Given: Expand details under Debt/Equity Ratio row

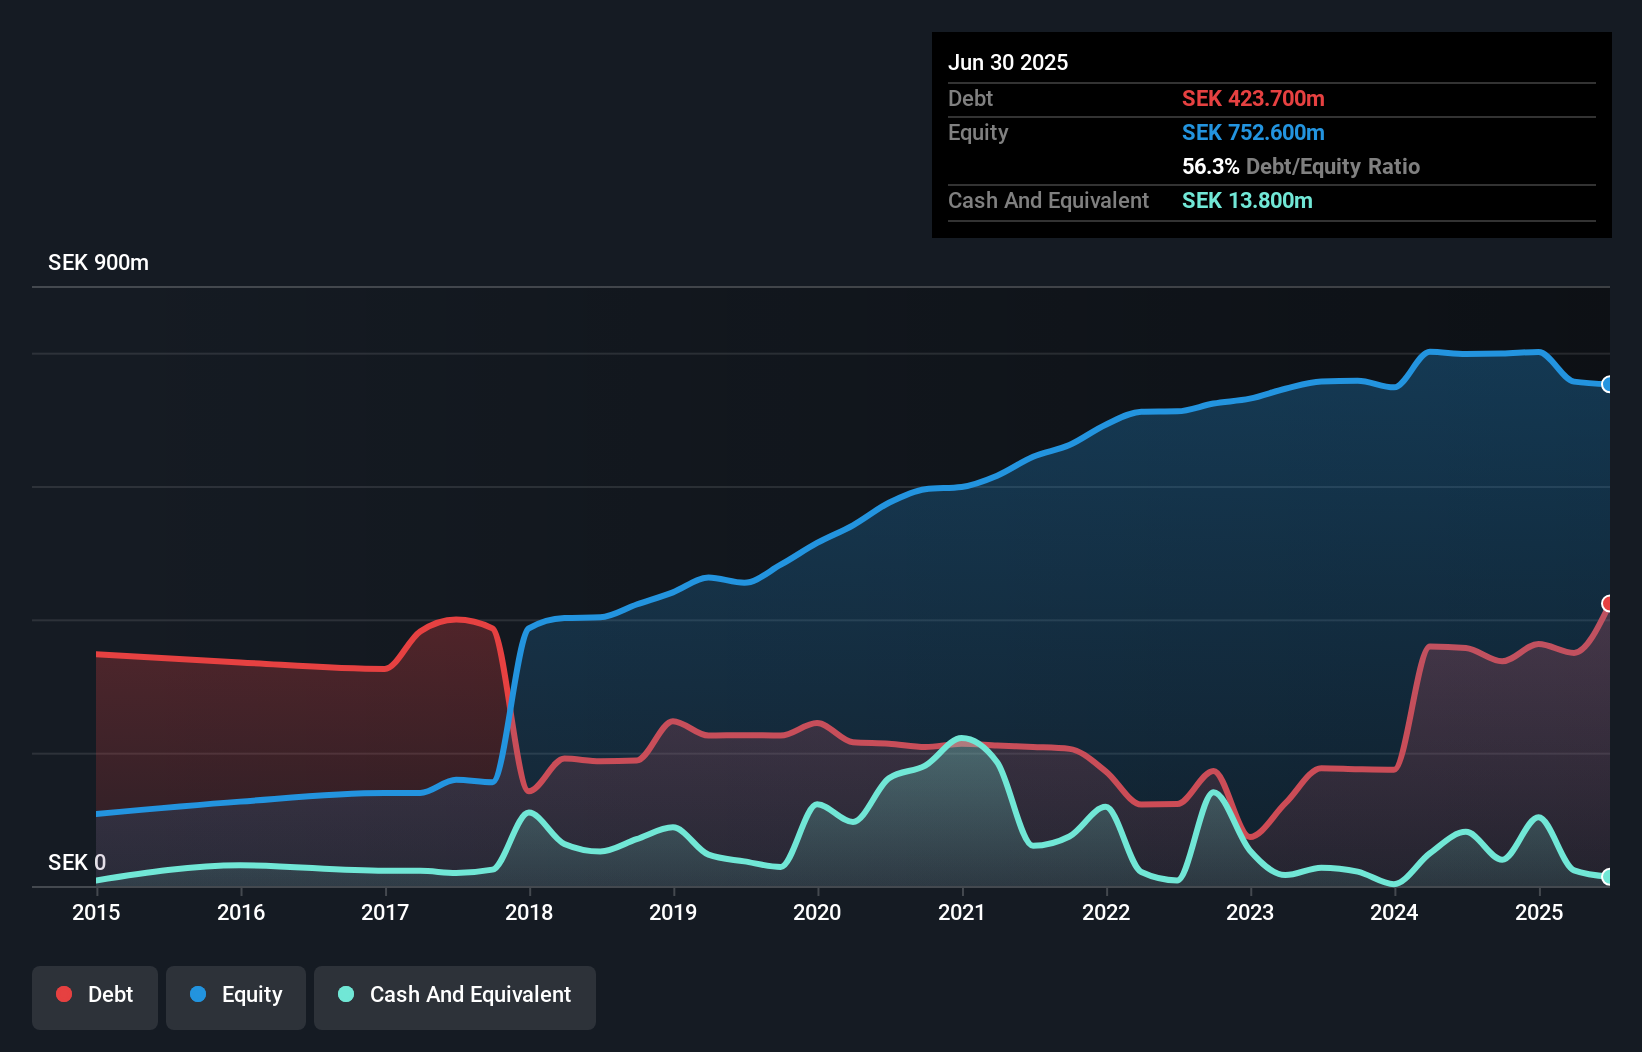Looking at the screenshot, I should click(1300, 166).
